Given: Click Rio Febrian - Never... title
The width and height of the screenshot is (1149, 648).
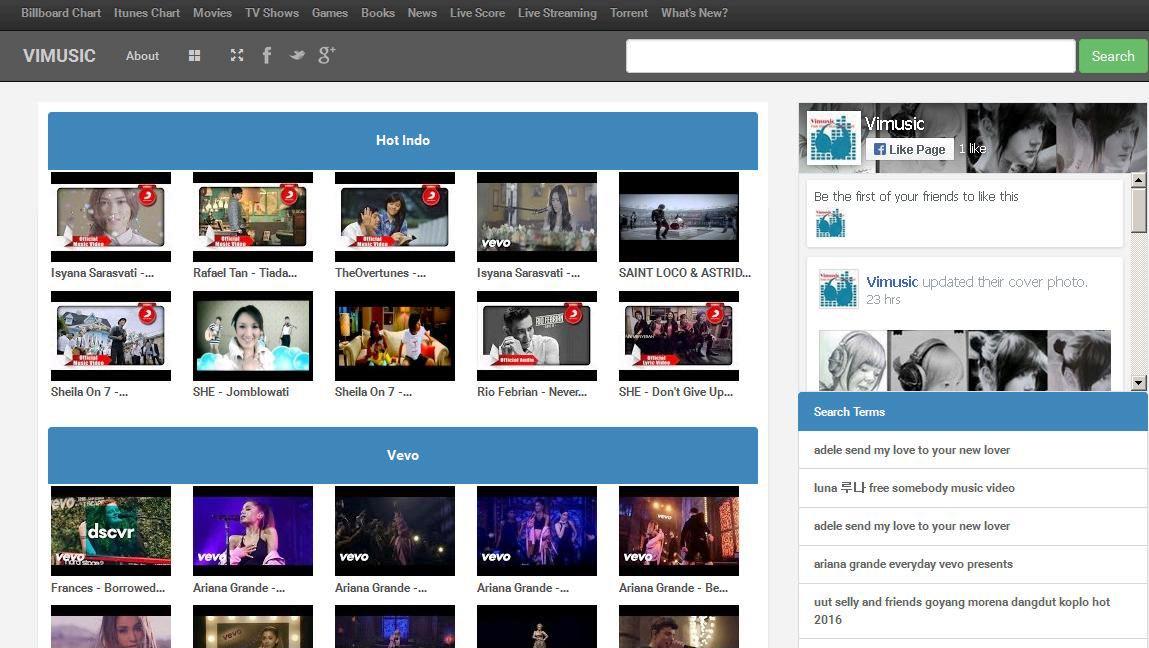Looking at the screenshot, I should coord(532,391).
